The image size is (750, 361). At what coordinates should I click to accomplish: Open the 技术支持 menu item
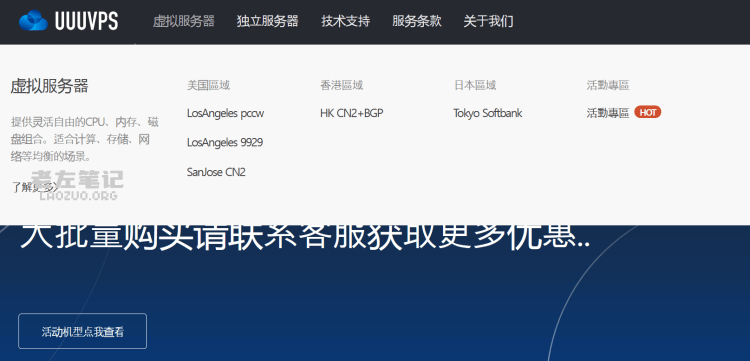(x=345, y=21)
